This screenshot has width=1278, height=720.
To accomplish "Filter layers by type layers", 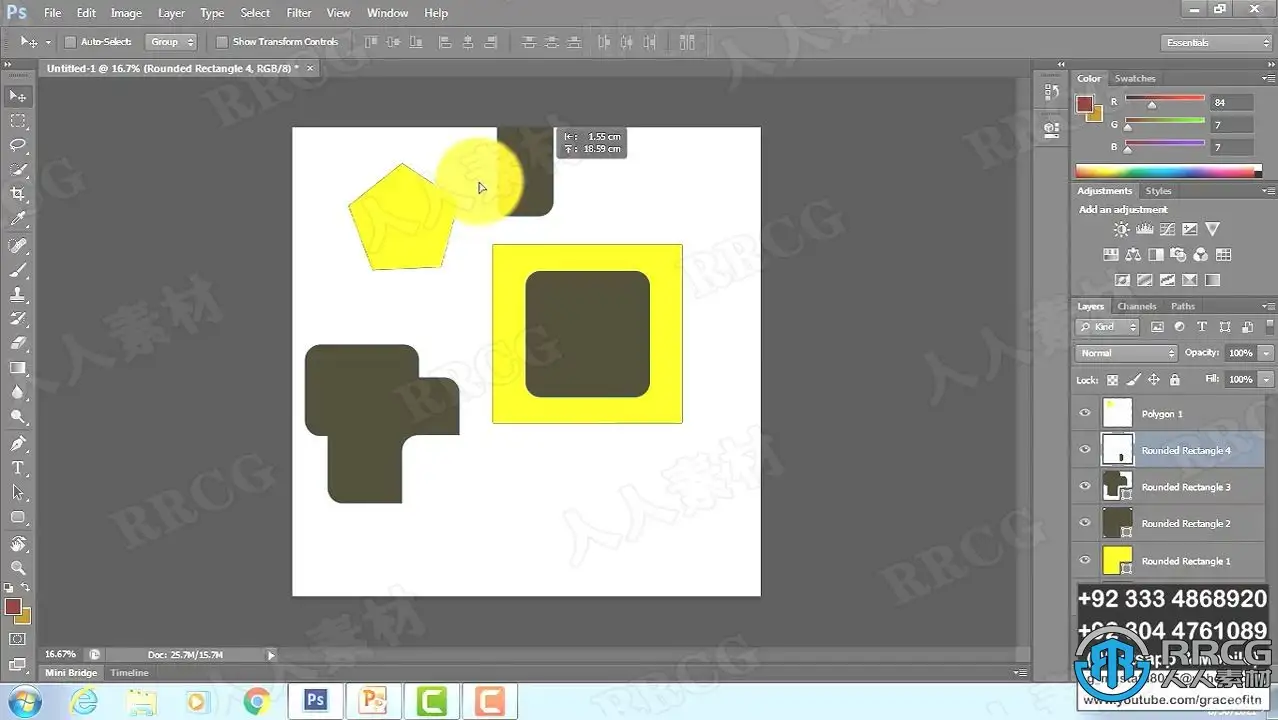I will pyautogui.click(x=1202, y=327).
